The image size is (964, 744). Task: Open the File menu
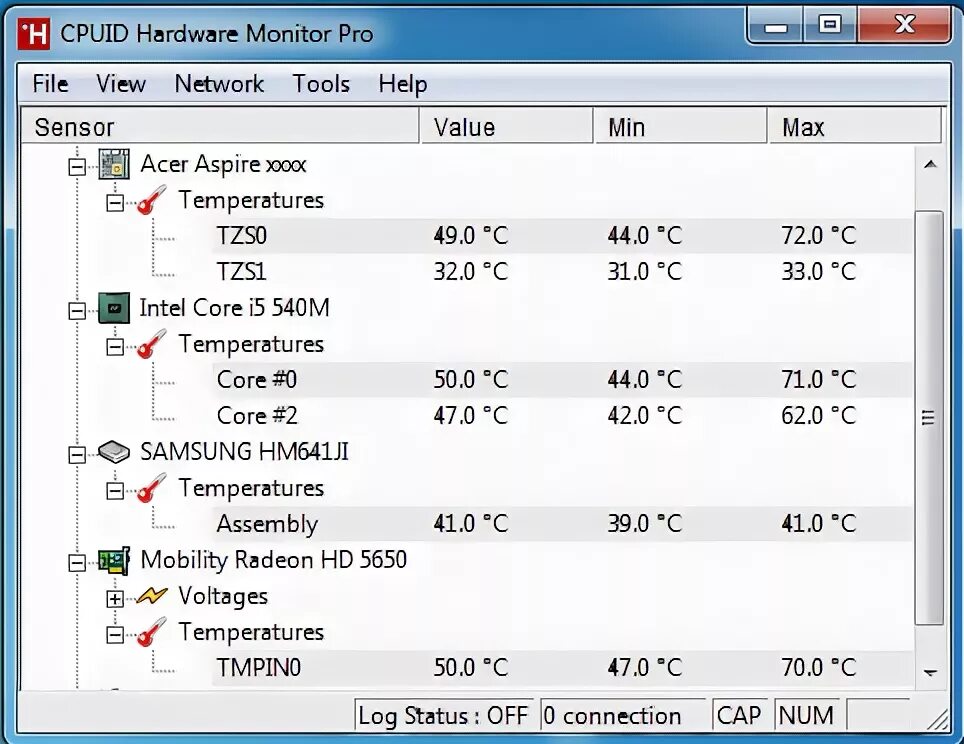[x=50, y=84]
